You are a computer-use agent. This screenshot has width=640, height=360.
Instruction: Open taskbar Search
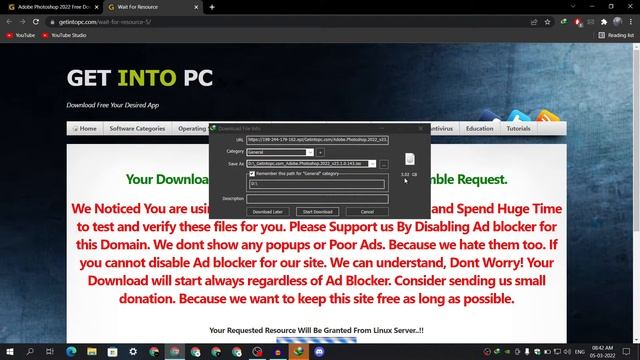pos(30,352)
